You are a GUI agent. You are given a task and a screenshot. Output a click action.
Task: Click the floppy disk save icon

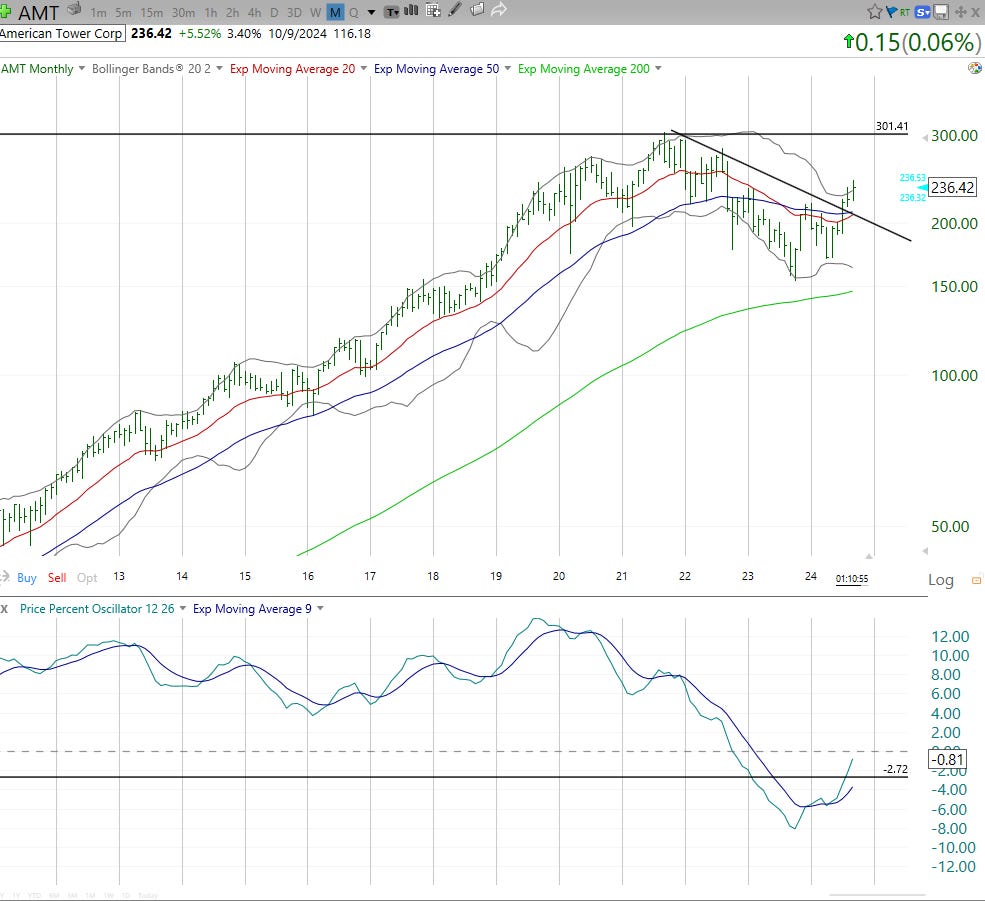[x=940, y=11]
